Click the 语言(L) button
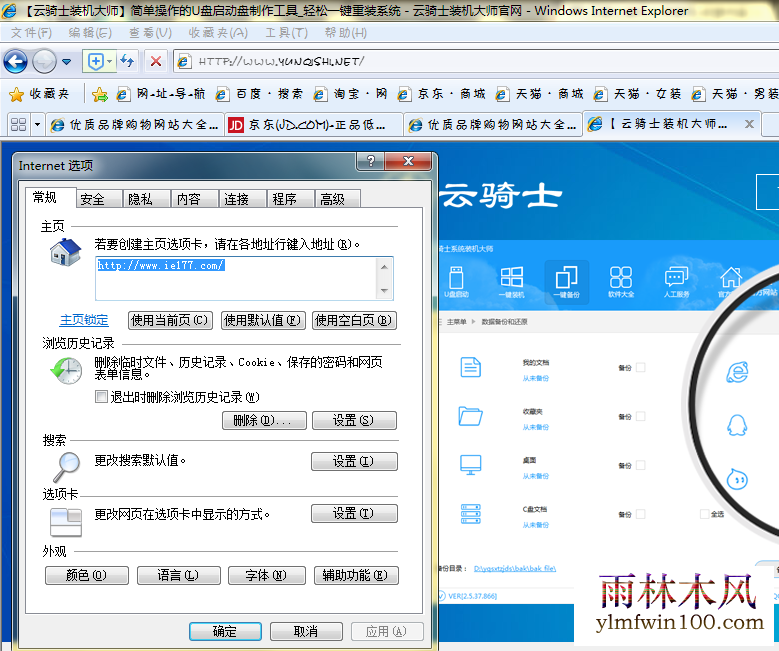Screen dimensions: 779x651 pyautogui.click(x=179, y=575)
